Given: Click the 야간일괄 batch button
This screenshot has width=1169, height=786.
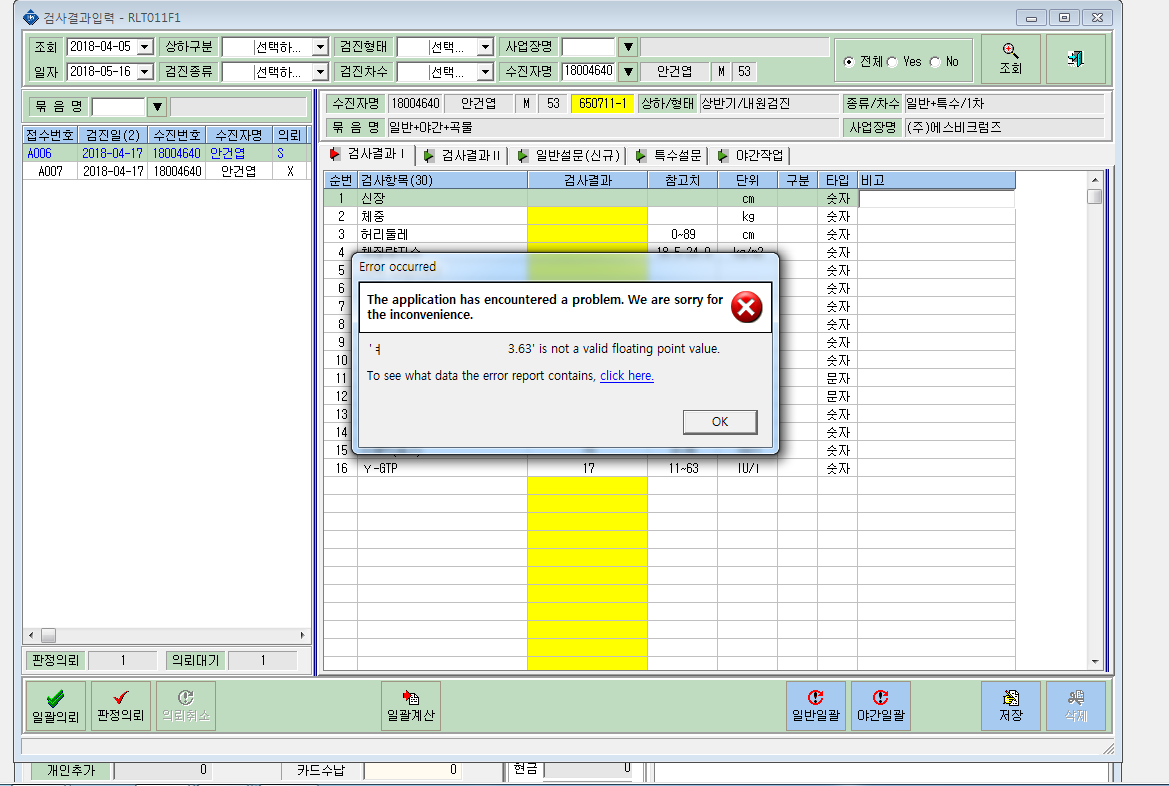Looking at the screenshot, I should pos(880,705).
